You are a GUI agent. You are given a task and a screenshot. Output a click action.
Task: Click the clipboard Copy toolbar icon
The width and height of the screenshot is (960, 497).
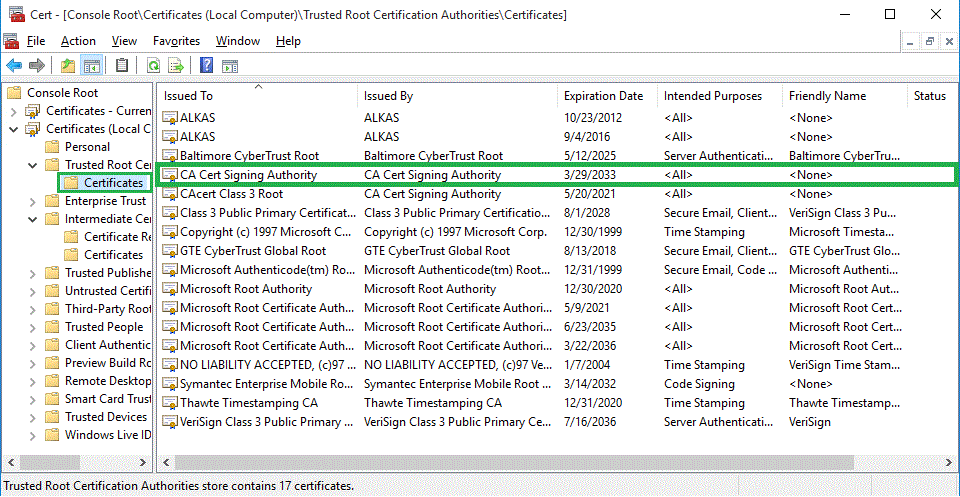(122, 66)
